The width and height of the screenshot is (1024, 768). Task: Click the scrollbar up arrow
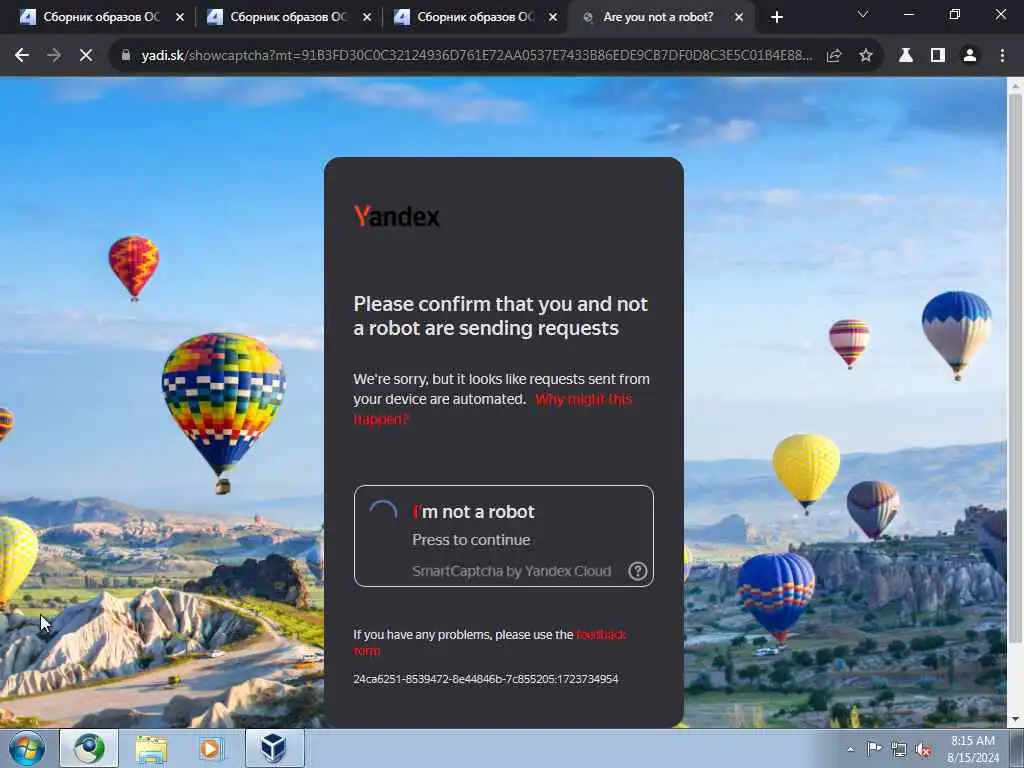click(1016, 86)
